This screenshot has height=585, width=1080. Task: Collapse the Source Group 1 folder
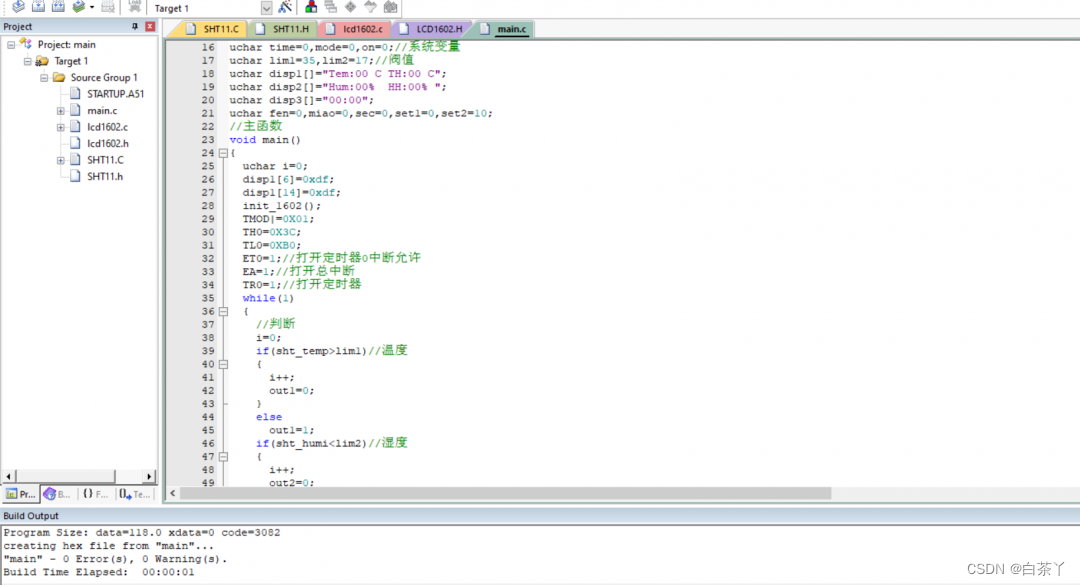(x=44, y=78)
